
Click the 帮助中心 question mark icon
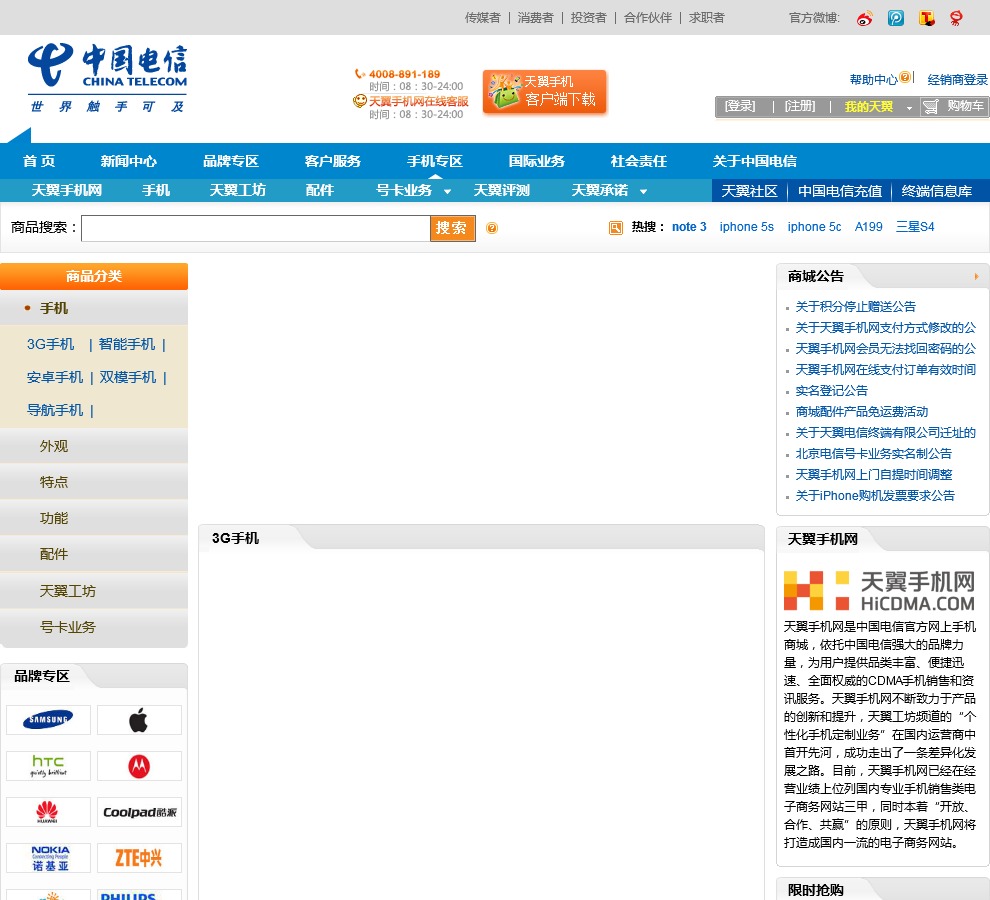[x=905, y=77]
